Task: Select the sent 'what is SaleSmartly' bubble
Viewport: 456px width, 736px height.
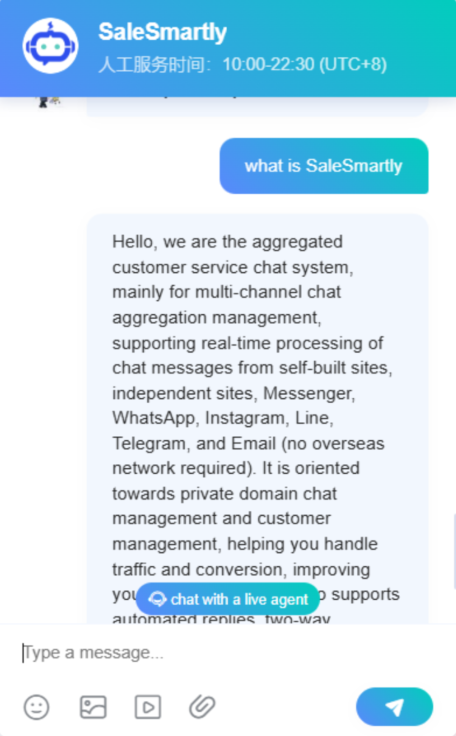Action: coord(324,166)
